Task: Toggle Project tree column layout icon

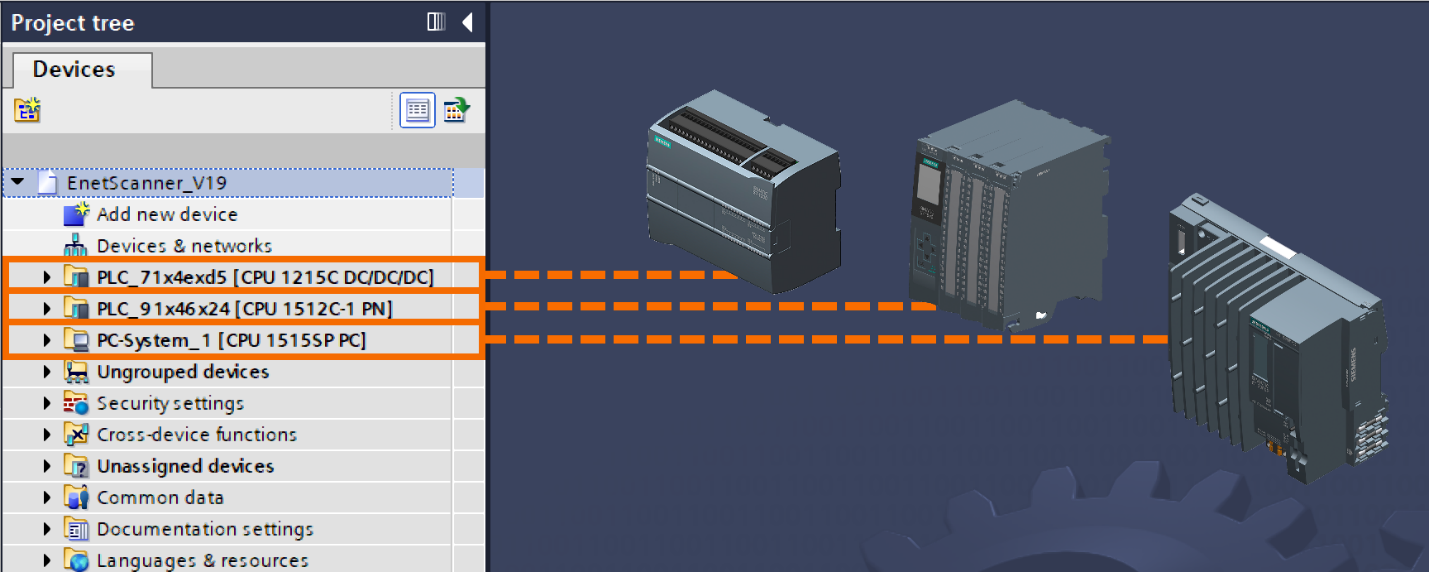Action: pyautogui.click(x=436, y=22)
